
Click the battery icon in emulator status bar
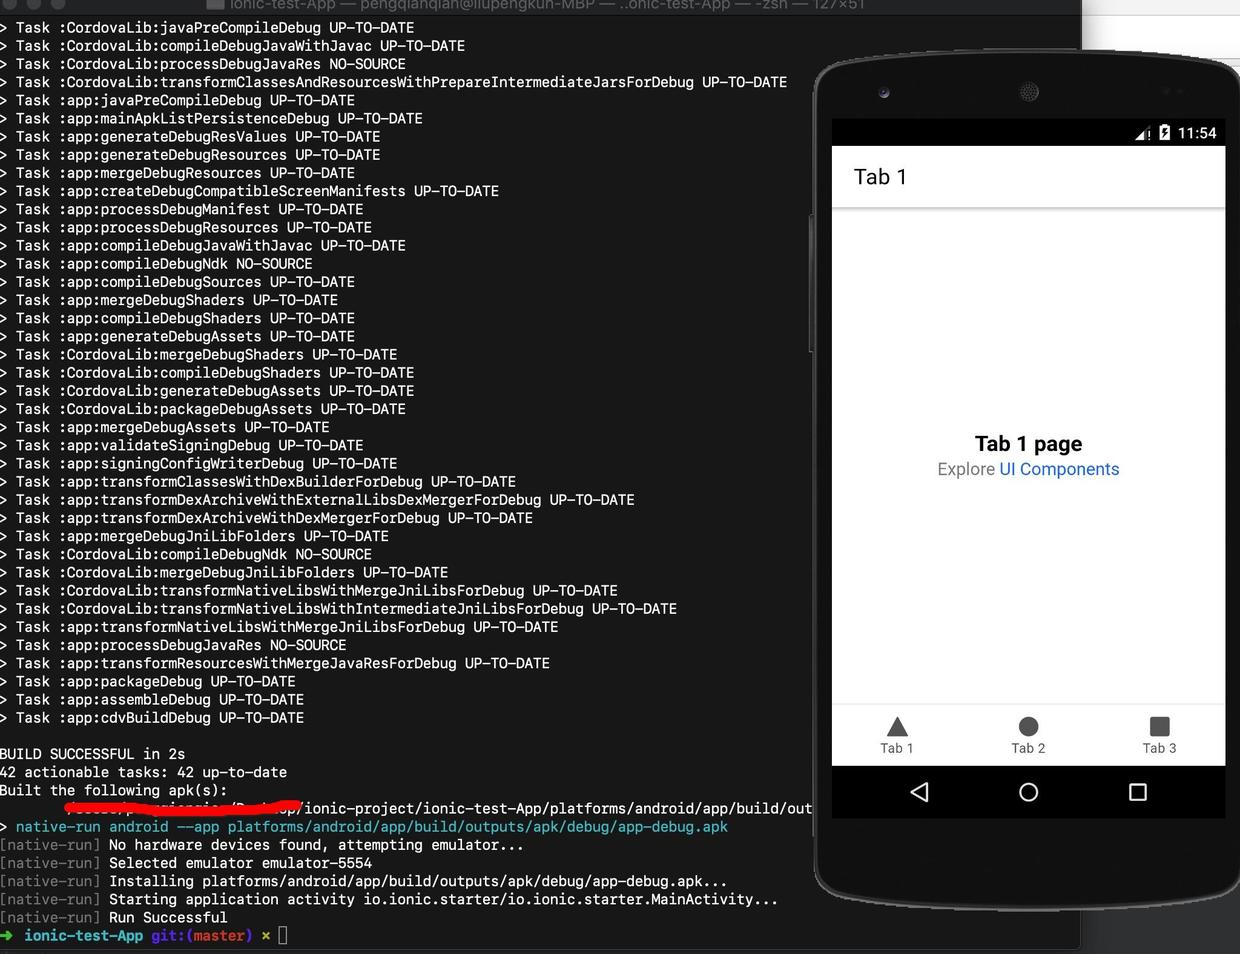pyautogui.click(x=1164, y=133)
